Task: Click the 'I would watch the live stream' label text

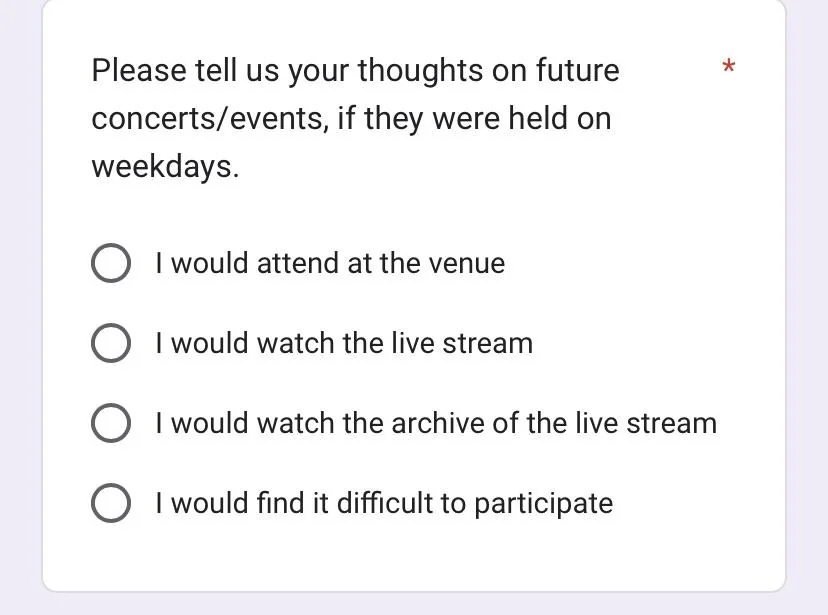Action: coord(344,343)
